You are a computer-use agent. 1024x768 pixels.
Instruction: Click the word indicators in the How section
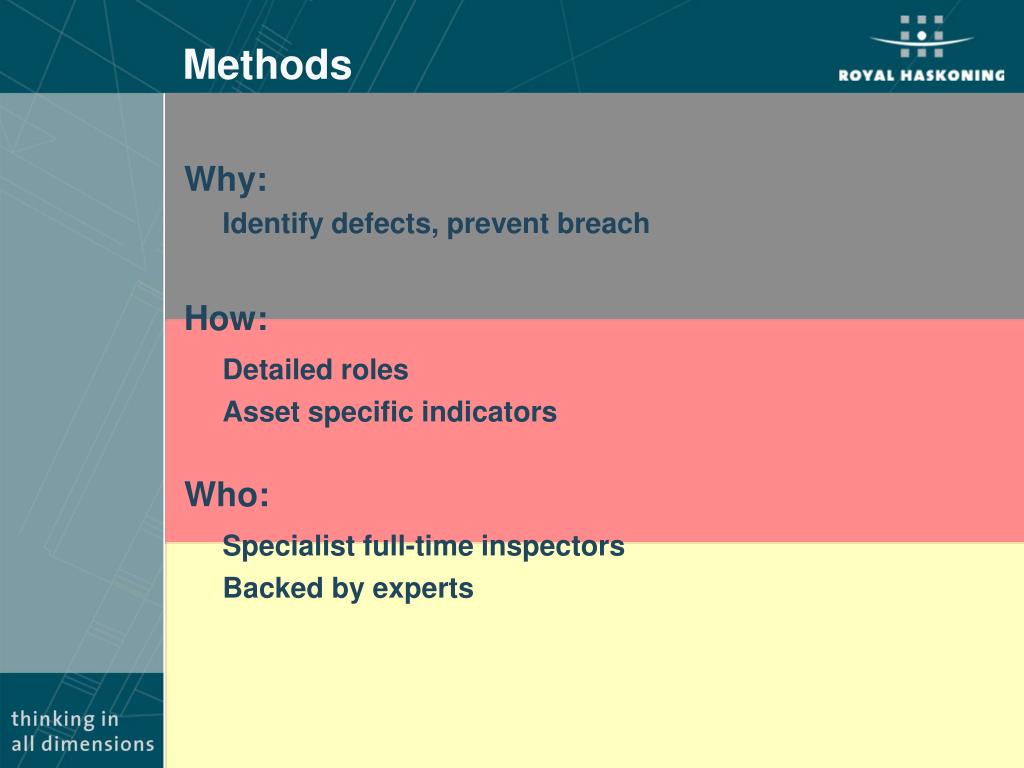[x=489, y=412]
